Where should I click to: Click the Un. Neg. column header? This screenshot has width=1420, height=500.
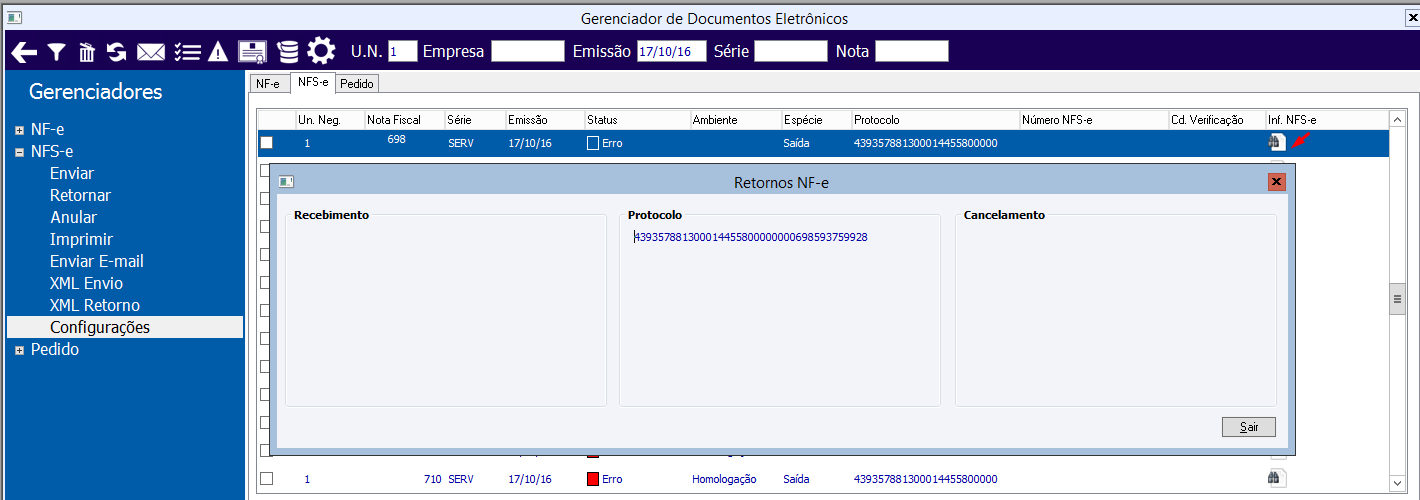pos(329,120)
